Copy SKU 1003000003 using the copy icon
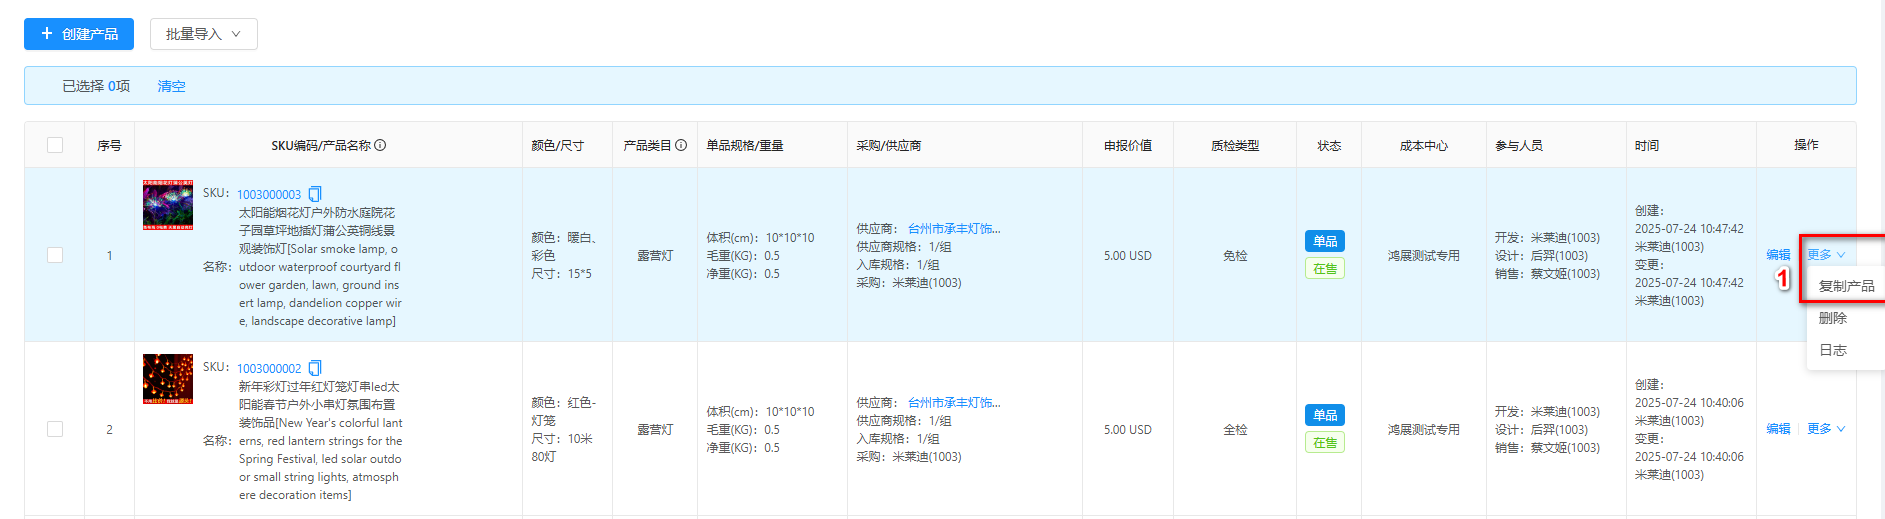This screenshot has height=519, width=1885. pyautogui.click(x=315, y=194)
